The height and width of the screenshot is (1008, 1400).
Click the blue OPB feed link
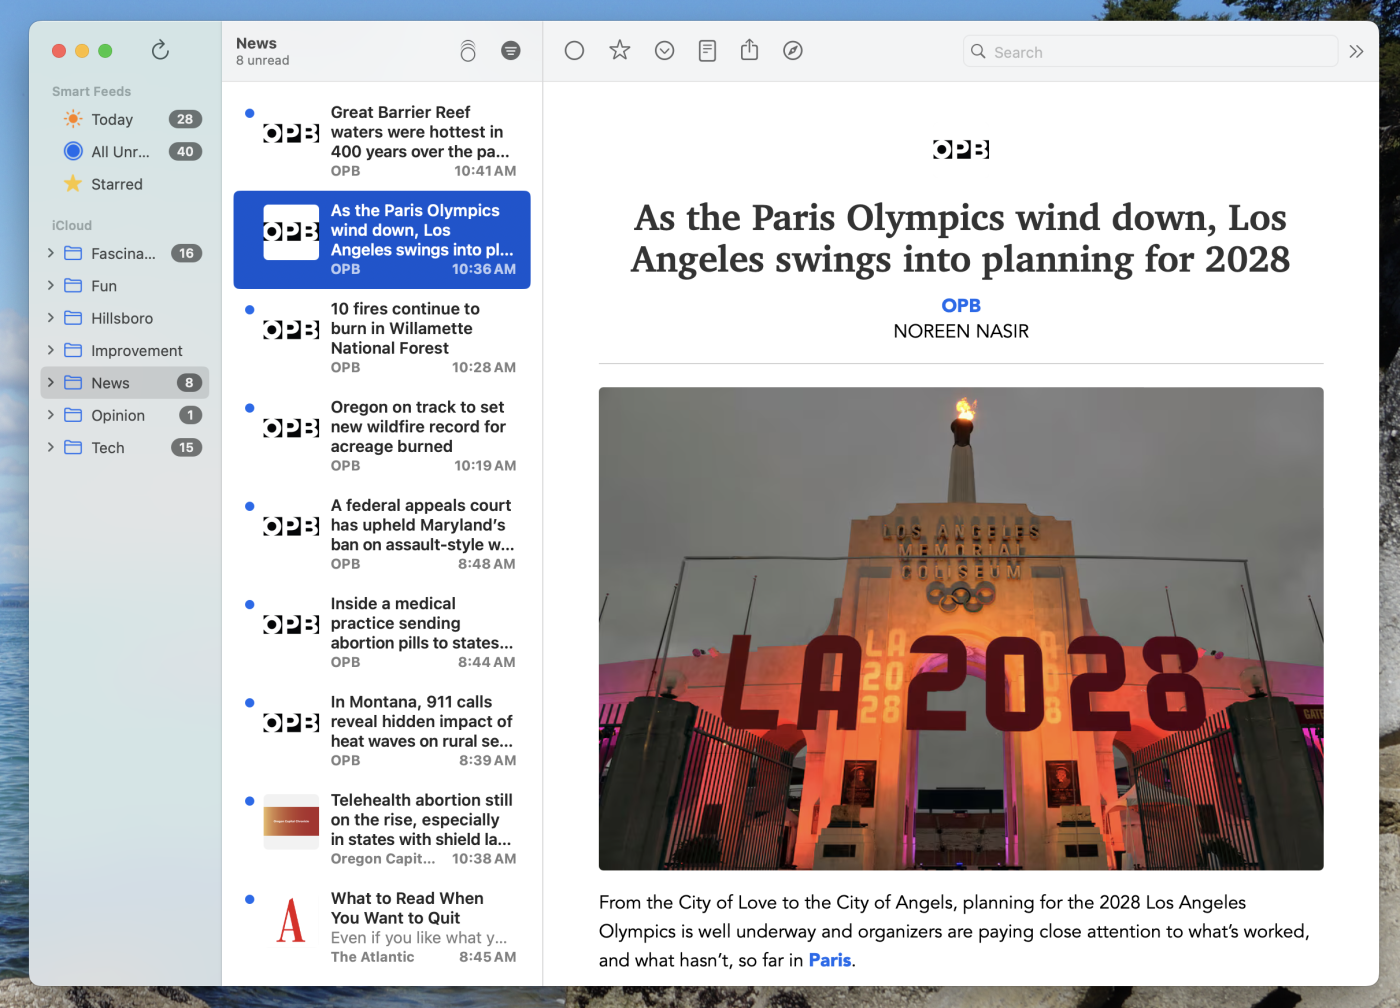pyautogui.click(x=961, y=305)
